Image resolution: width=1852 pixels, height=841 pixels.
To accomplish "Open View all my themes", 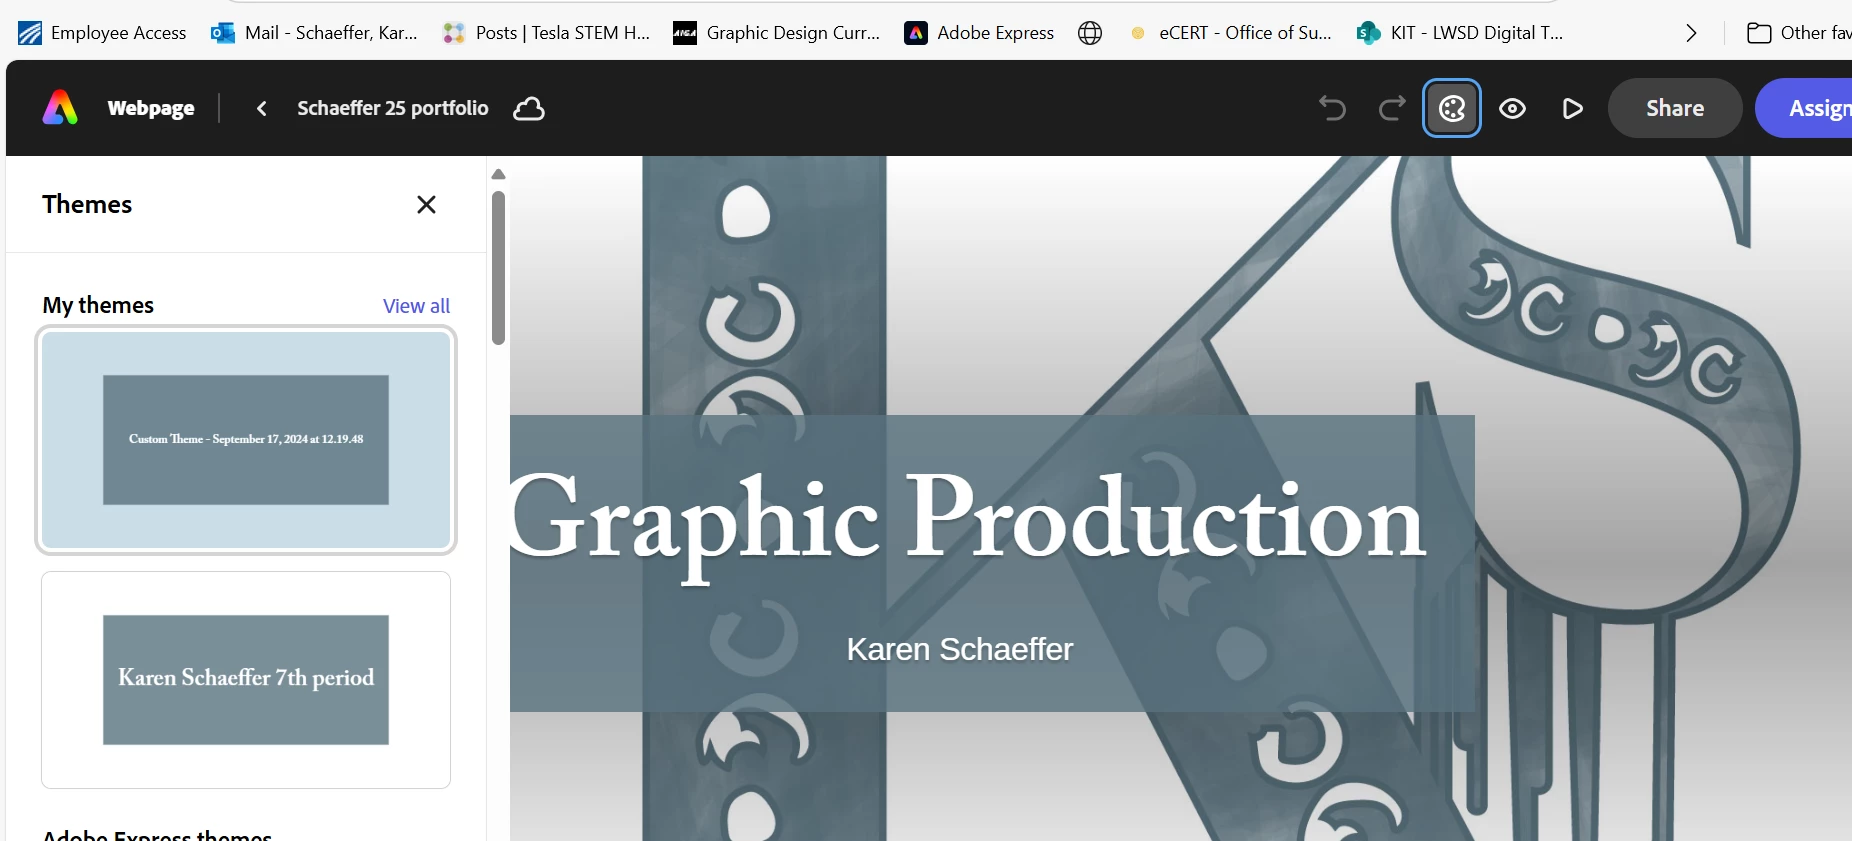I will click(x=416, y=306).
